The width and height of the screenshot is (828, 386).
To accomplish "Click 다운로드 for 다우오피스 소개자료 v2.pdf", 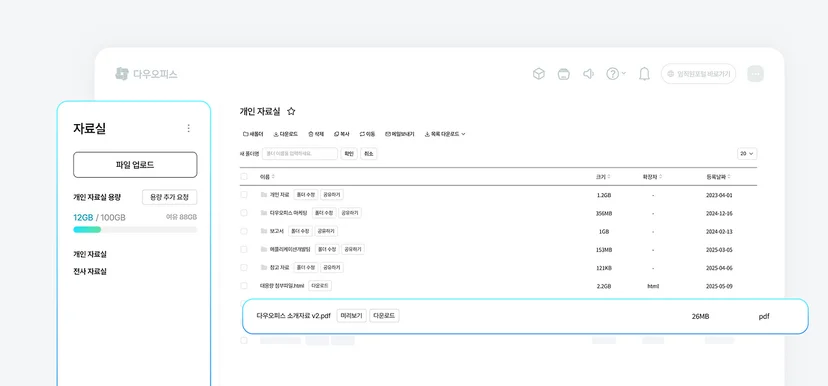I will click(384, 316).
